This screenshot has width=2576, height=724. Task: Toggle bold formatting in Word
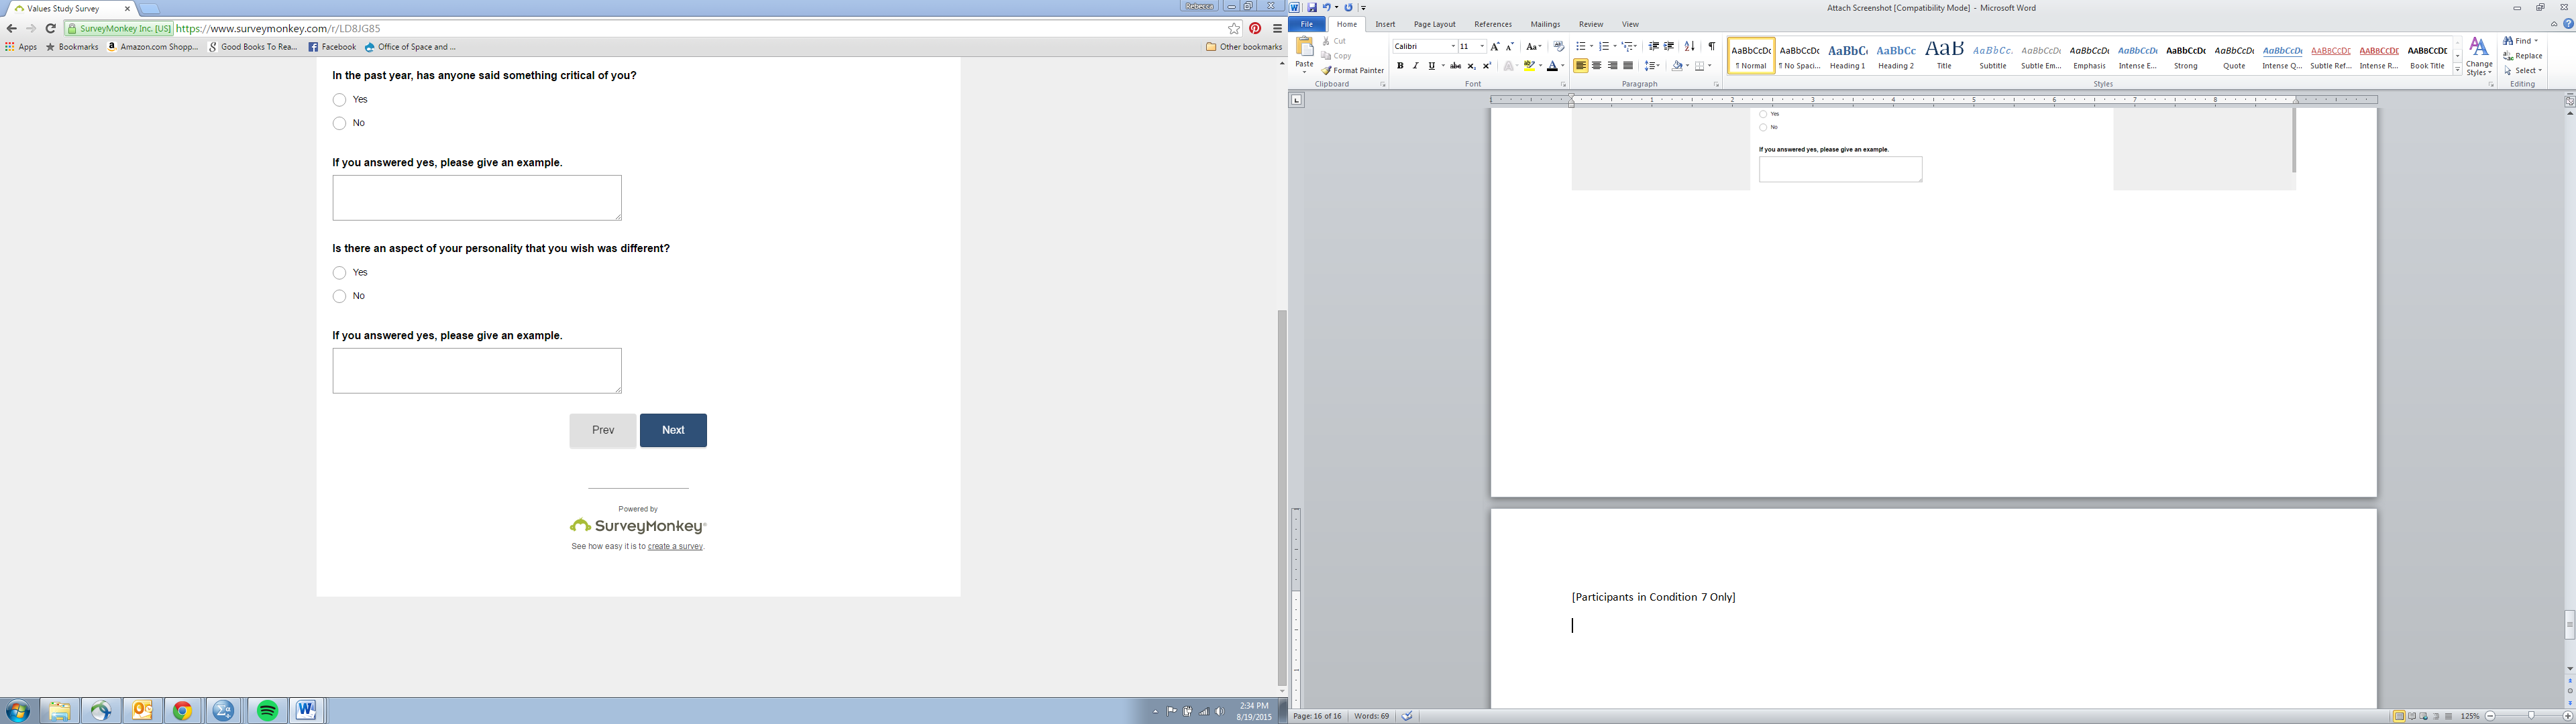[x=1400, y=66]
